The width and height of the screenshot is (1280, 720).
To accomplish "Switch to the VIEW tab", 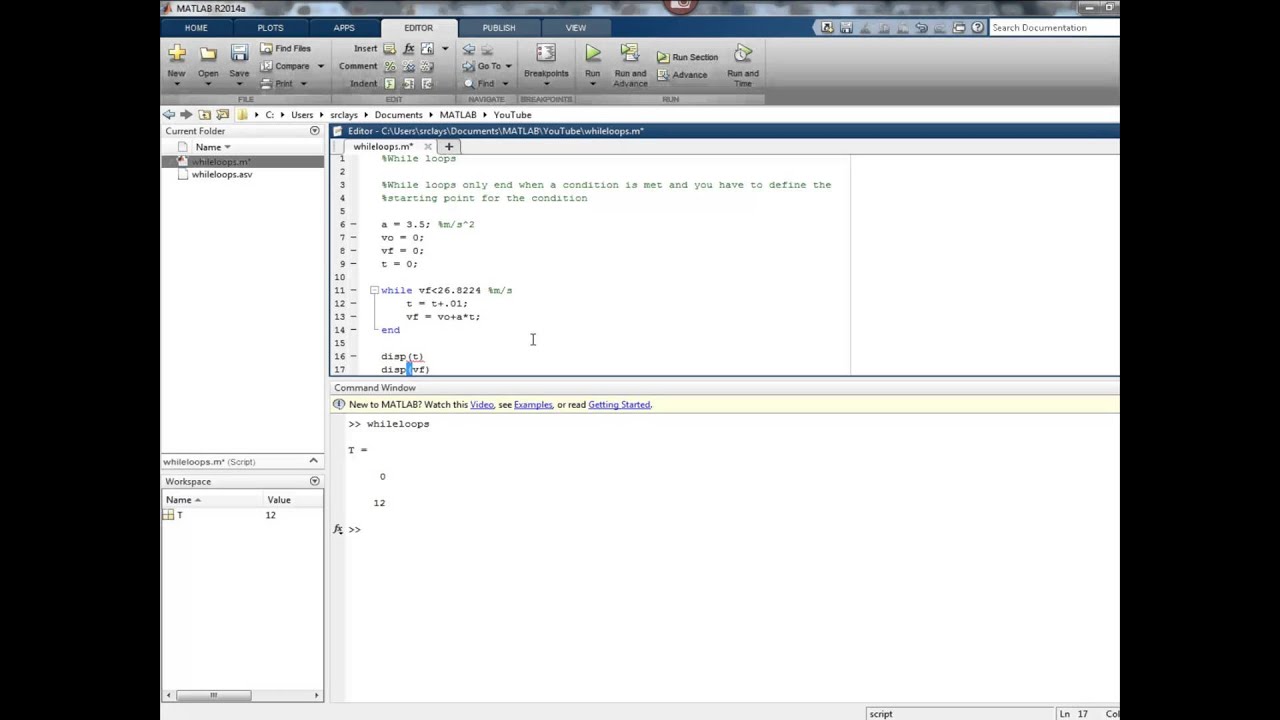I will pos(576,28).
